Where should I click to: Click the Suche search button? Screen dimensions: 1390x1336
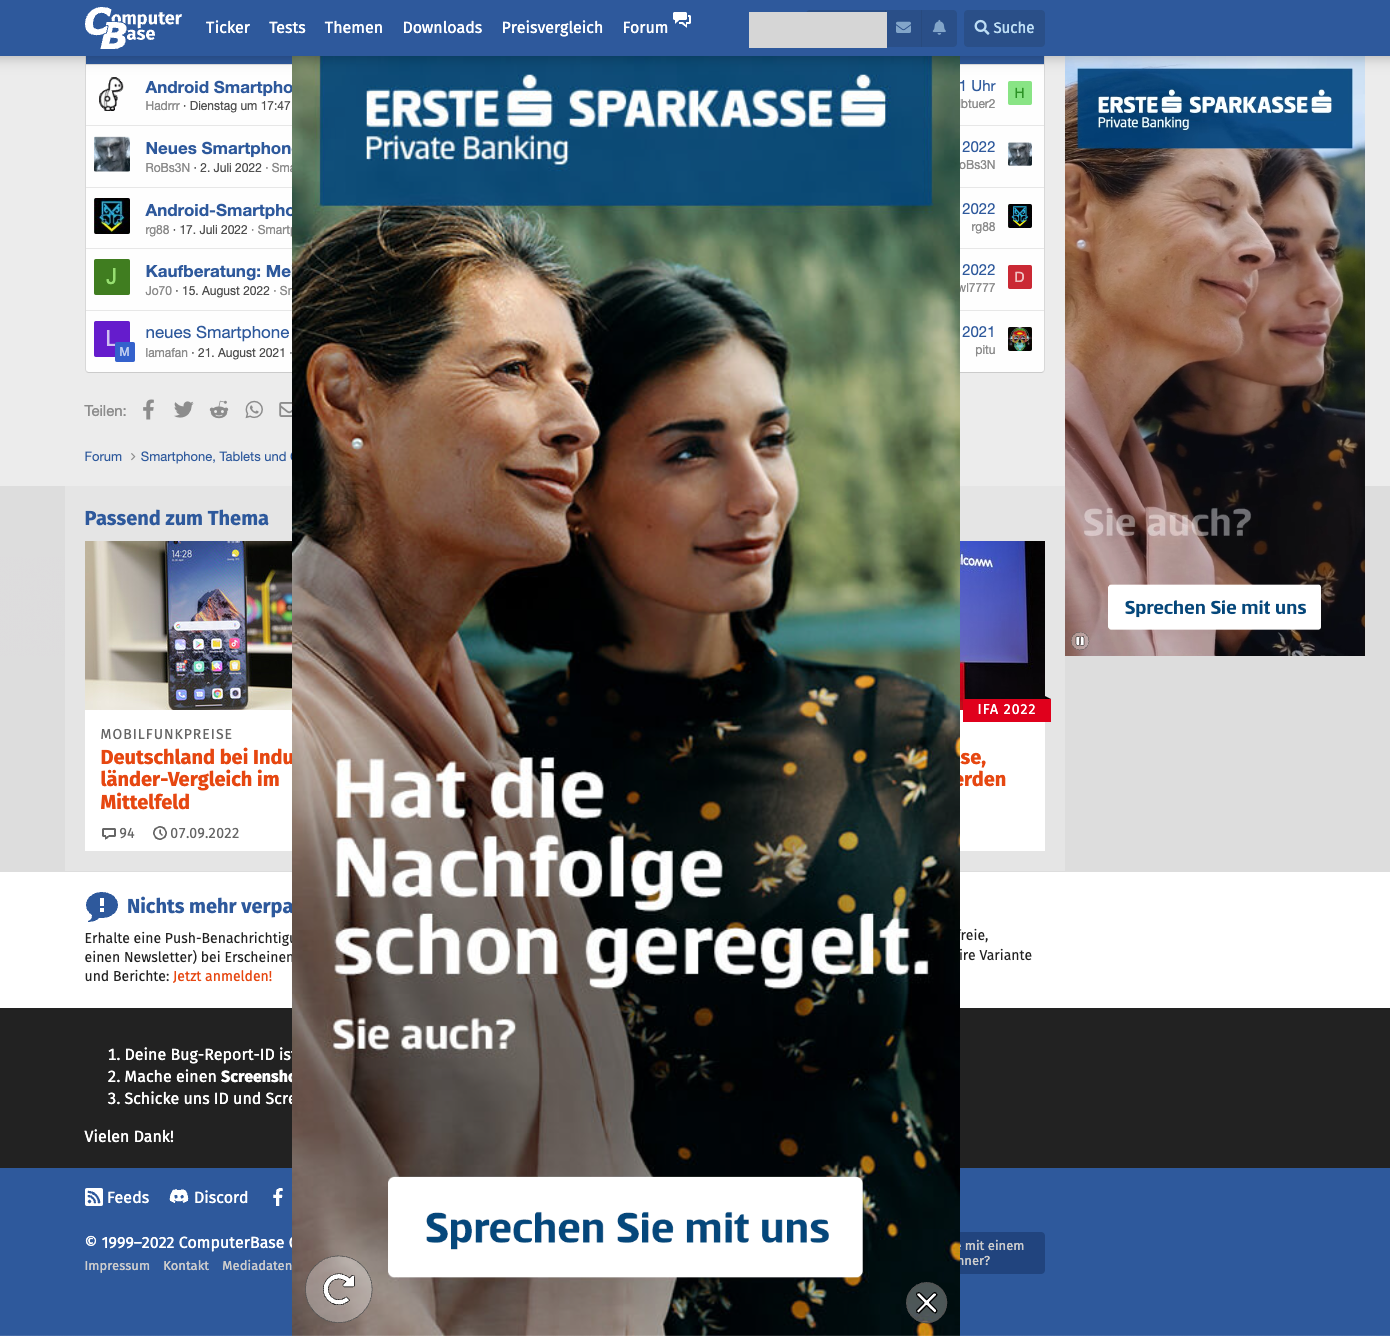[1004, 28]
